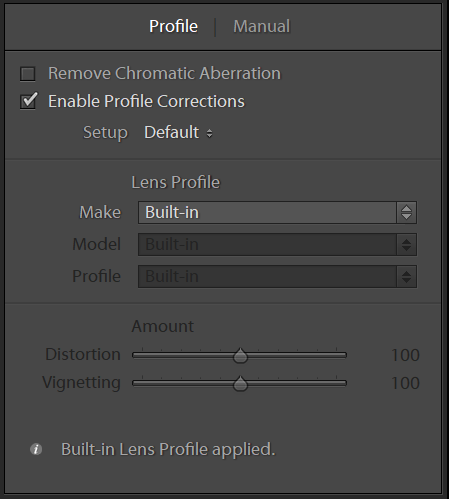Click the Distortion amount value 100

[x=405, y=355]
